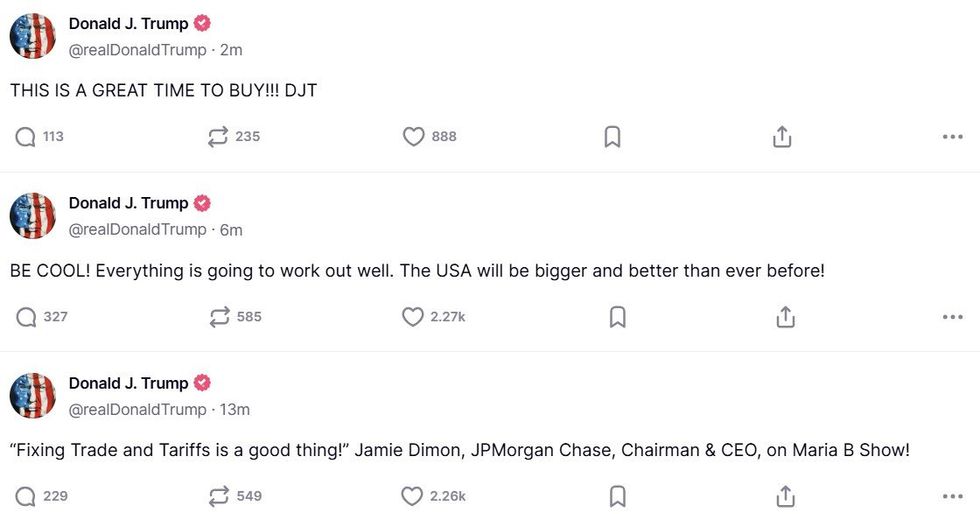Bookmark the 'GREAT TIME TO BUY' post

pyautogui.click(x=613, y=136)
